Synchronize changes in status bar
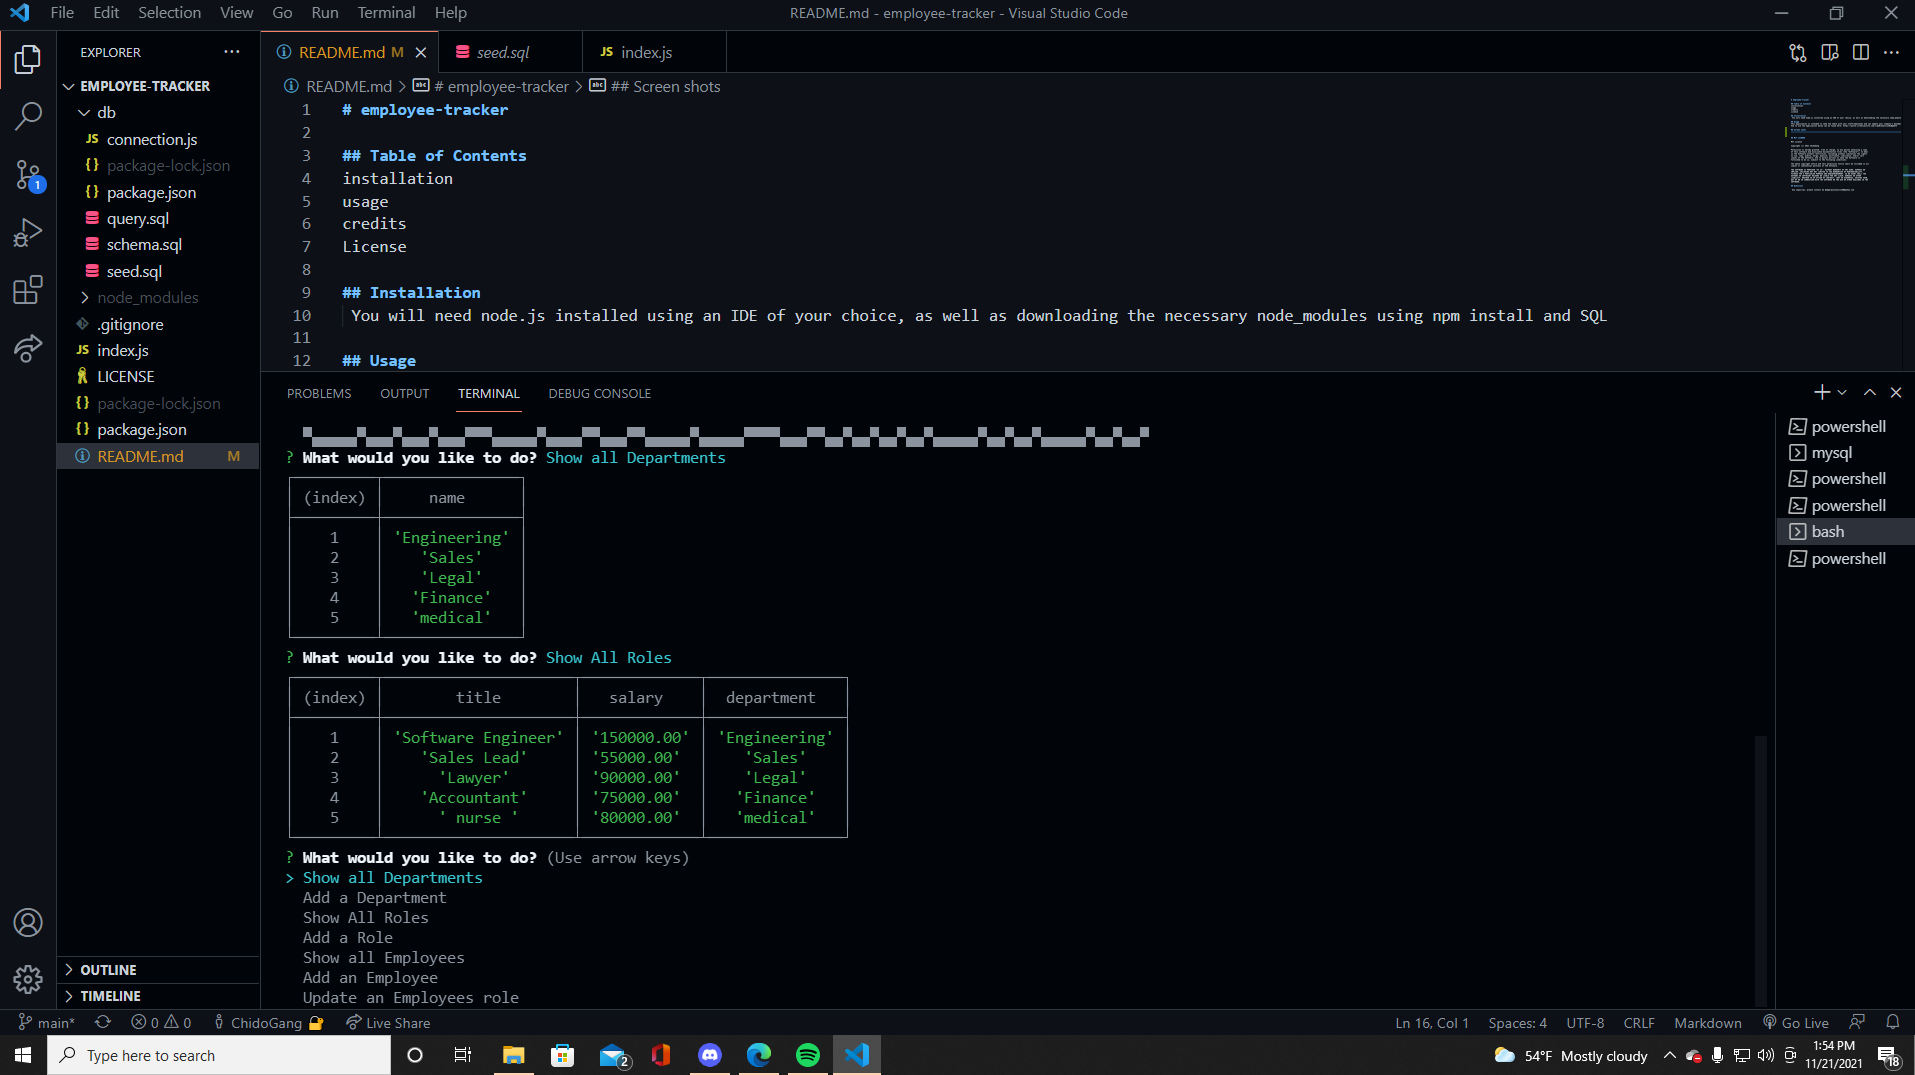1915x1075 pixels. [x=103, y=1022]
